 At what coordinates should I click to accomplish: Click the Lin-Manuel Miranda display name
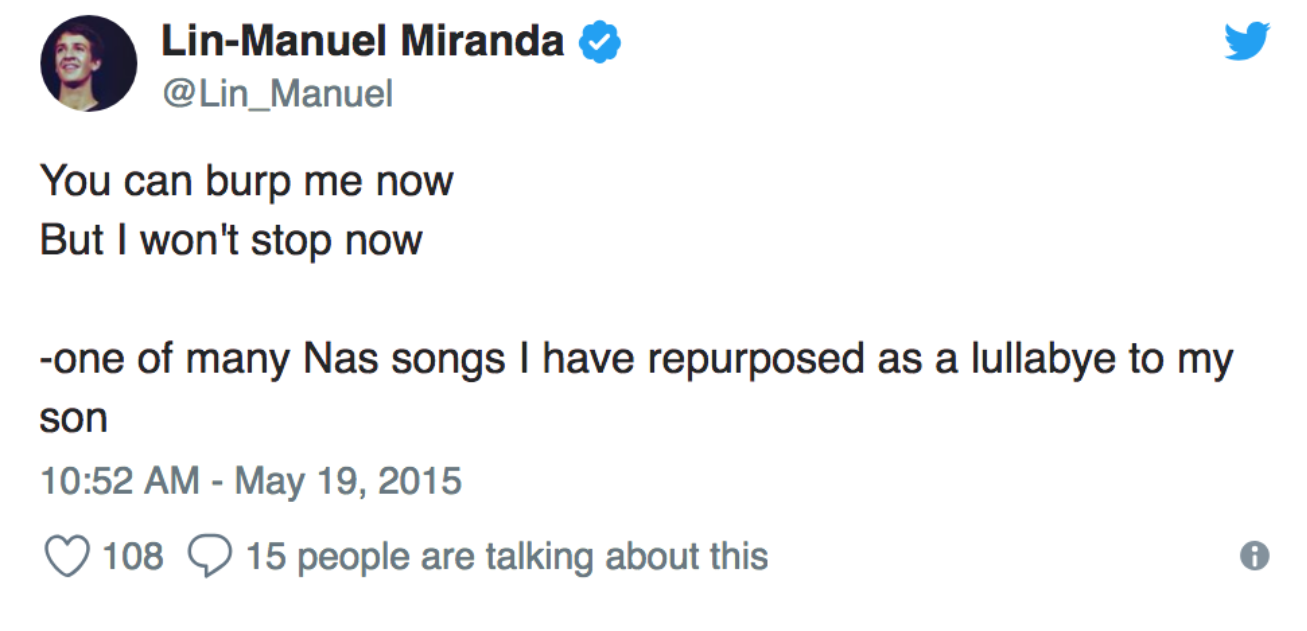pos(361,41)
